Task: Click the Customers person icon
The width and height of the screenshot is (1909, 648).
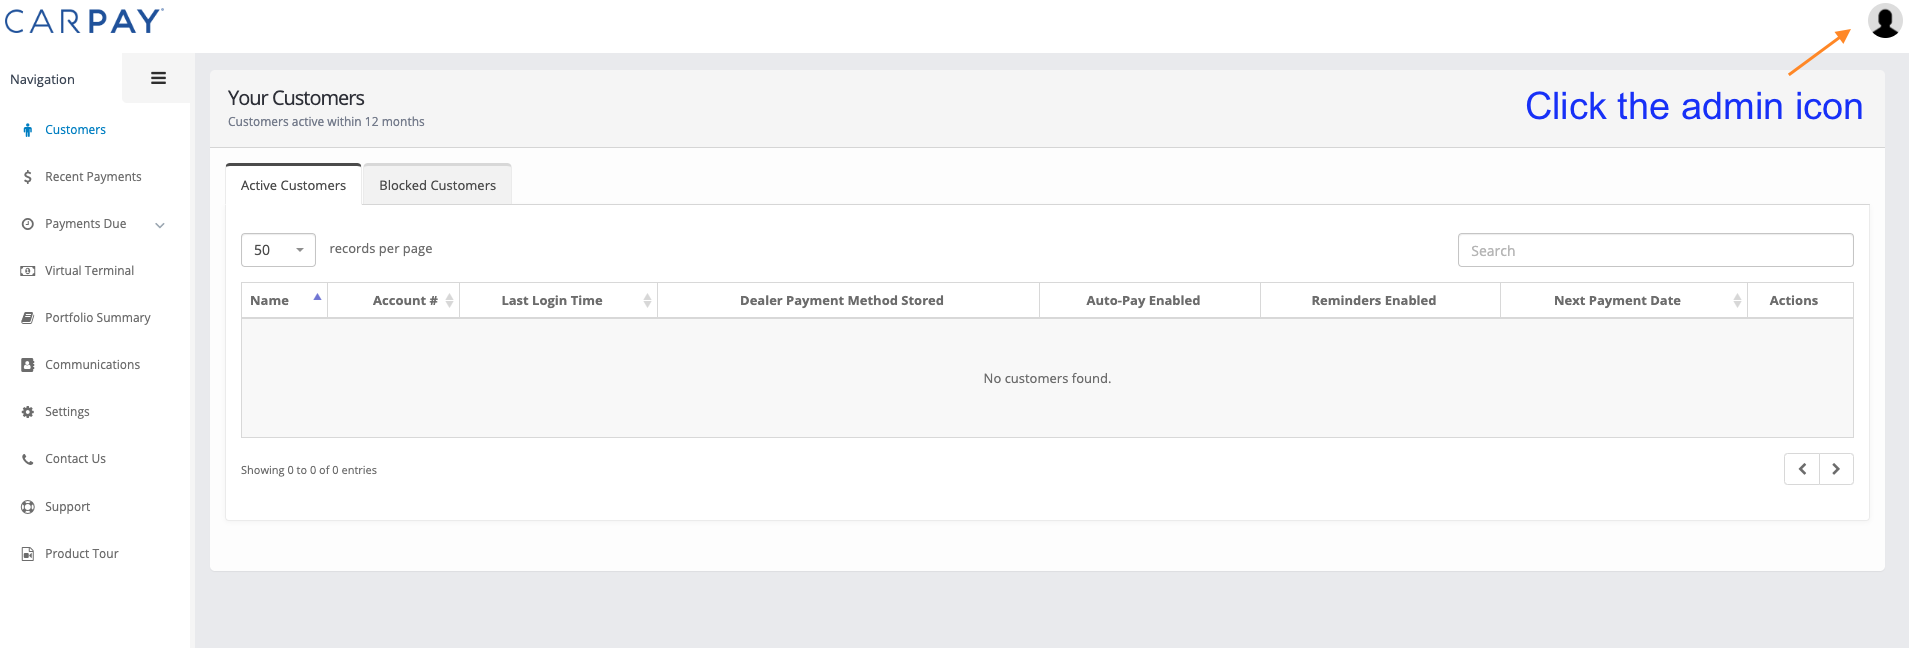Action: tap(28, 130)
